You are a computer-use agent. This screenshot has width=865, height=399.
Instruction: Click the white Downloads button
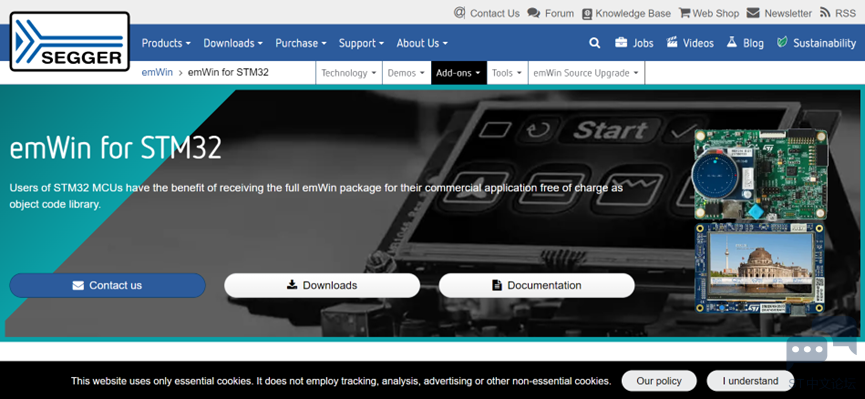coord(322,285)
